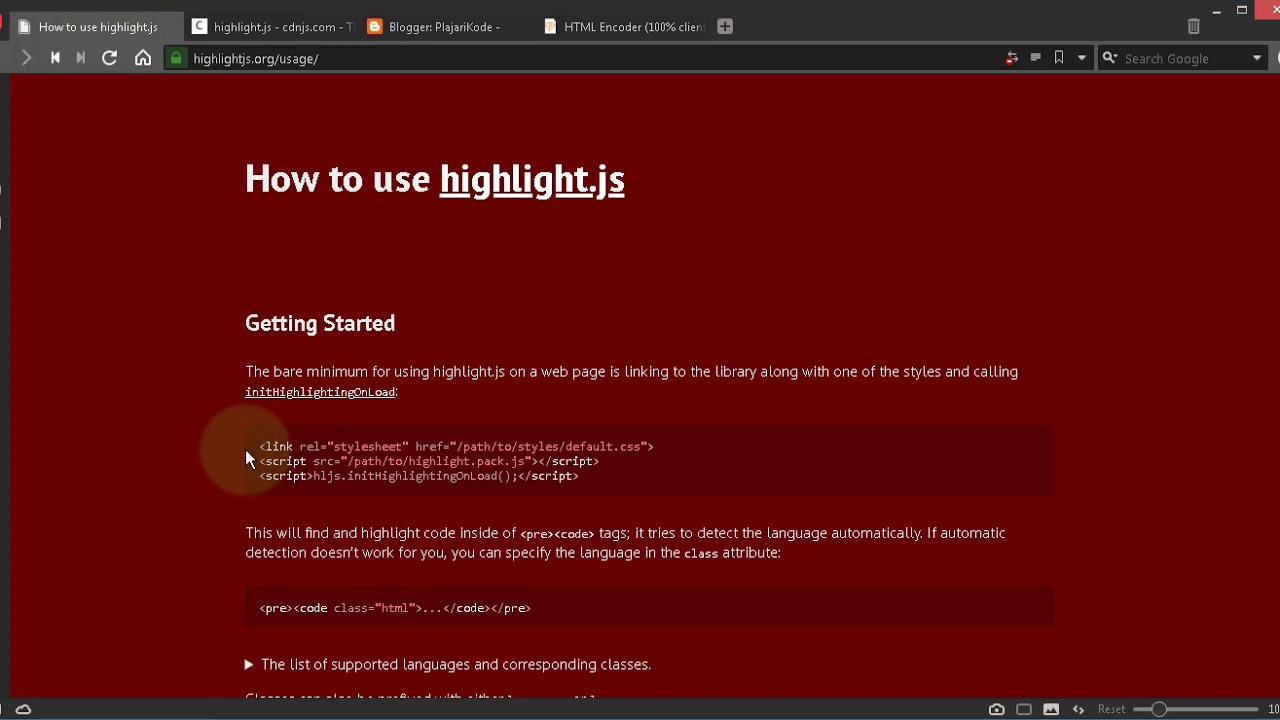Go to the browser home page

coord(143,58)
